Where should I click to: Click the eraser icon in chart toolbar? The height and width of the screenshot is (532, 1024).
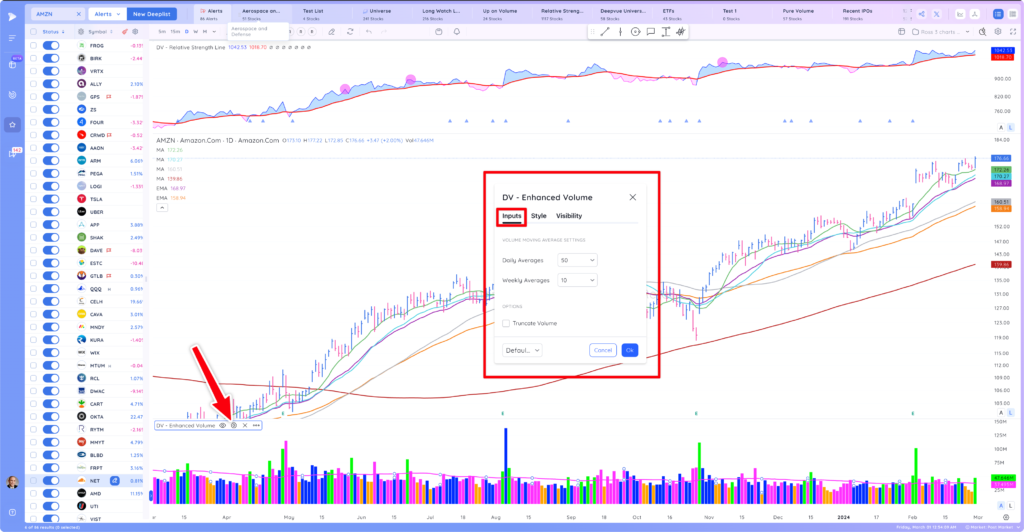[x=332, y=31]
